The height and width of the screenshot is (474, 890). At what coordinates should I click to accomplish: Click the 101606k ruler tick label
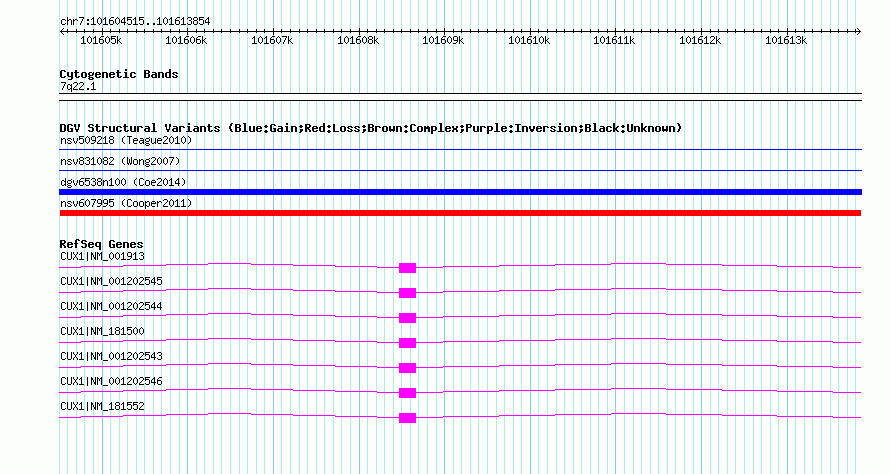coord(186,40)
